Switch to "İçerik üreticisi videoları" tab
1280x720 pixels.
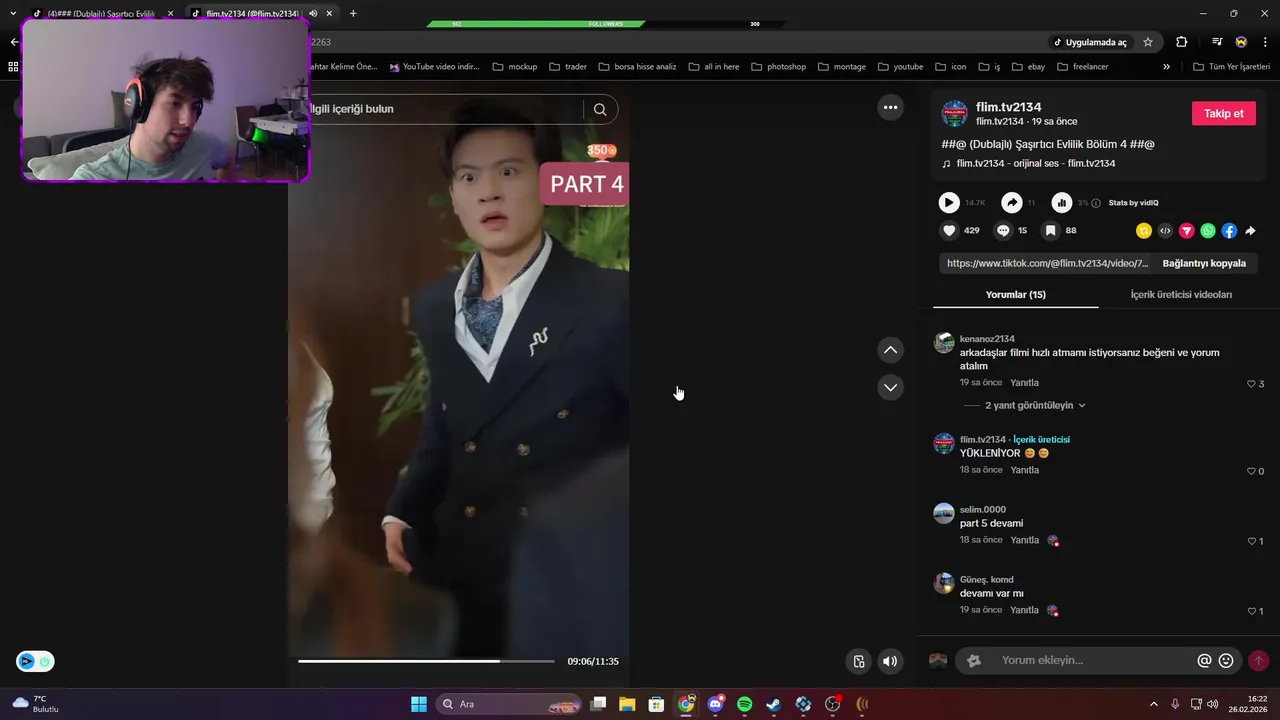point(1181,295)
